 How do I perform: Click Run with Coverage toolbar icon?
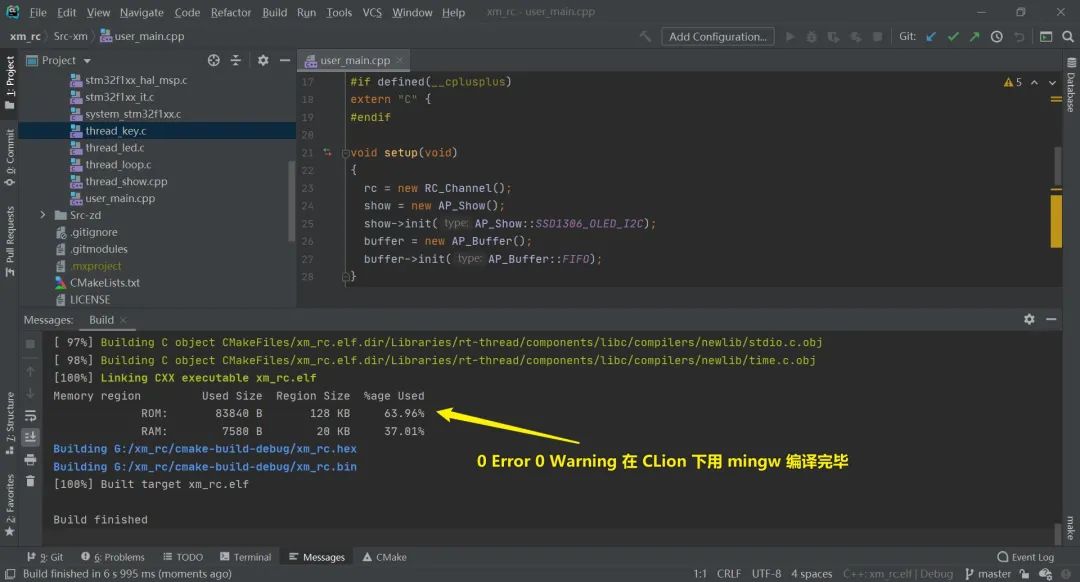pyautogui.click(x=833, y=37)
